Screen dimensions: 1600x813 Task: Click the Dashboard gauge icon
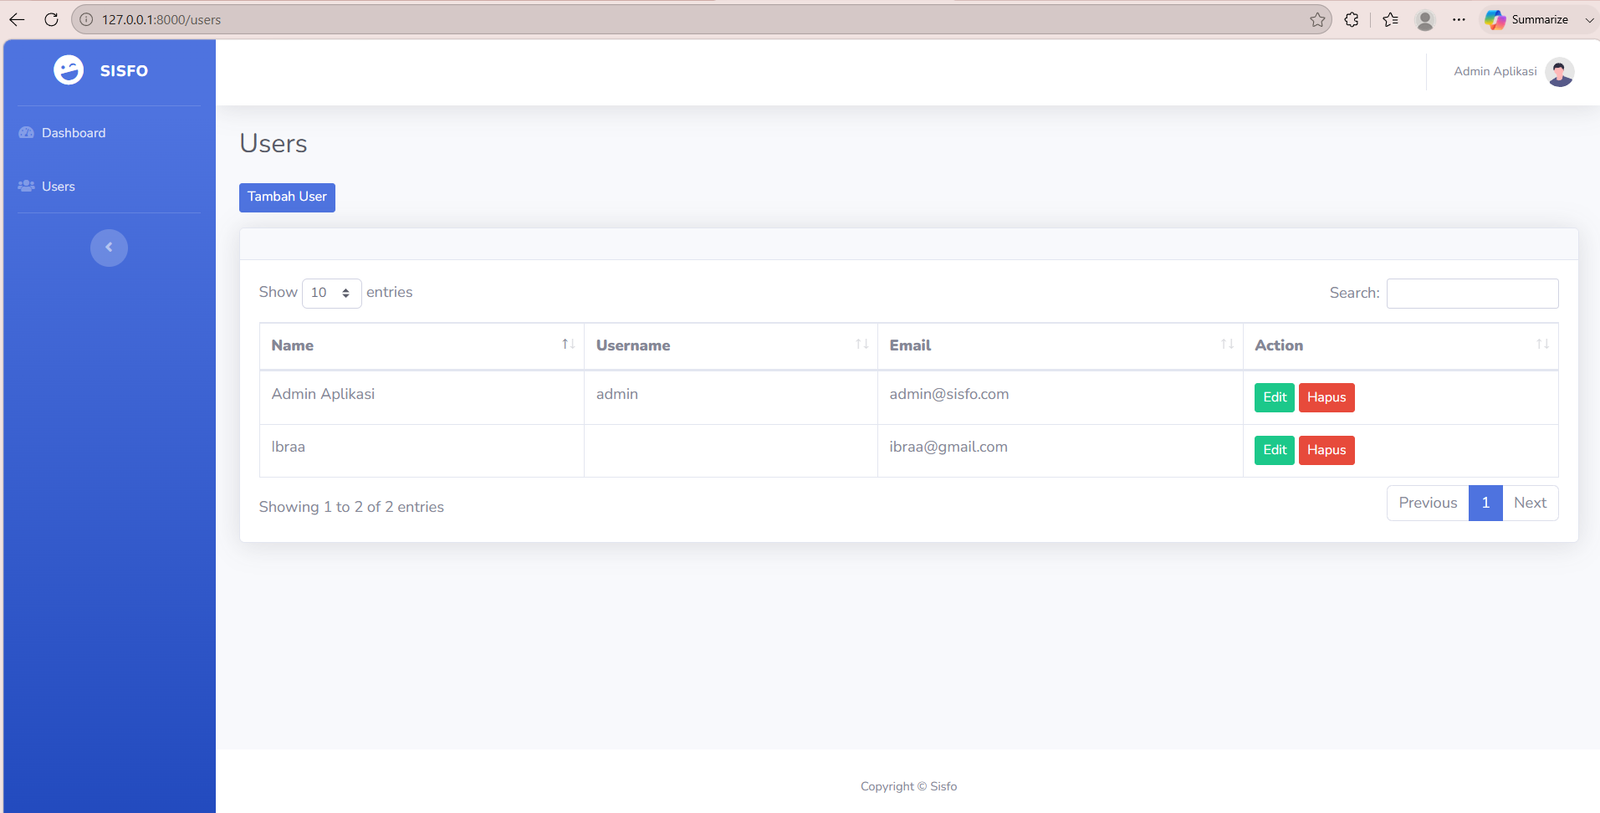27,133
